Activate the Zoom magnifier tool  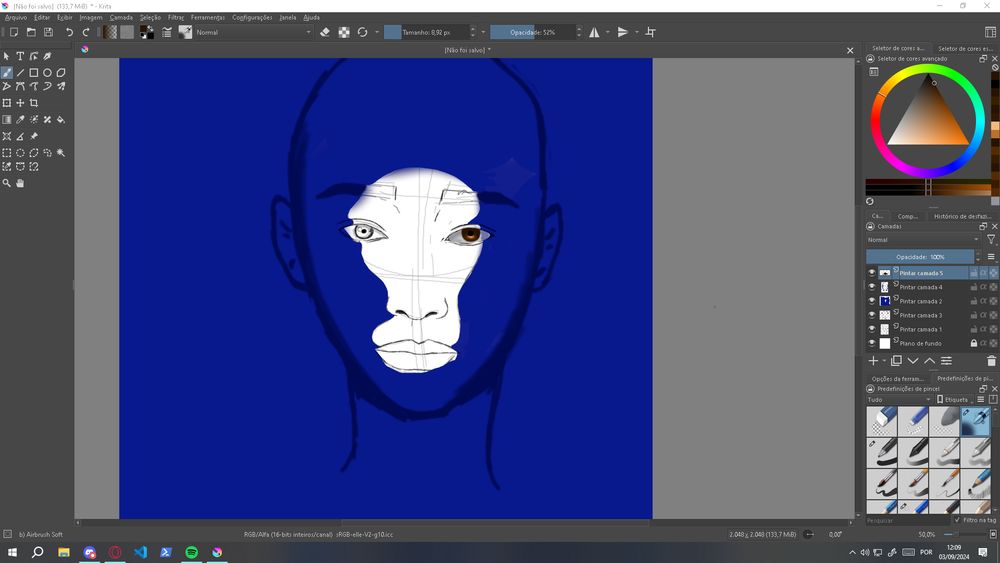pyautogui.click(x=7, y=183)
